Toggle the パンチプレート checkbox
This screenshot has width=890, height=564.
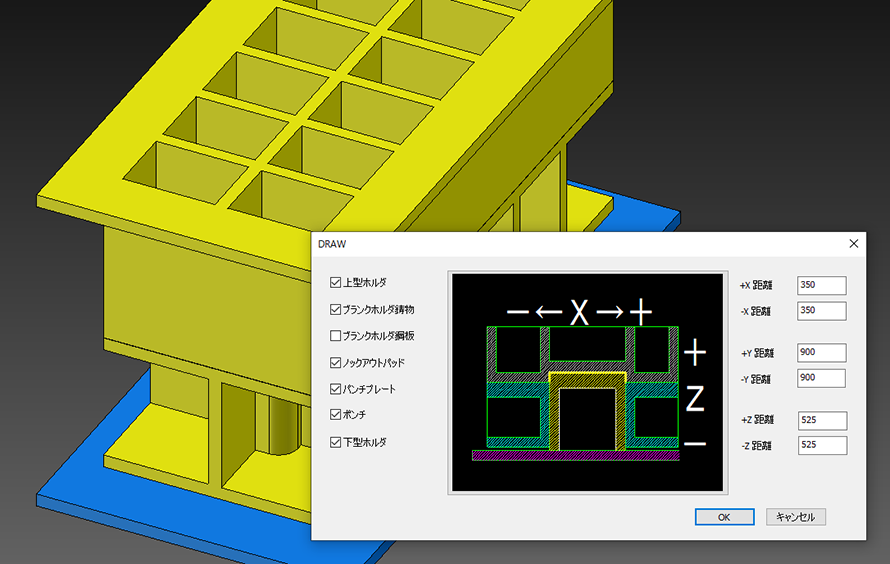pyautogui.click(x=336, y=389)
